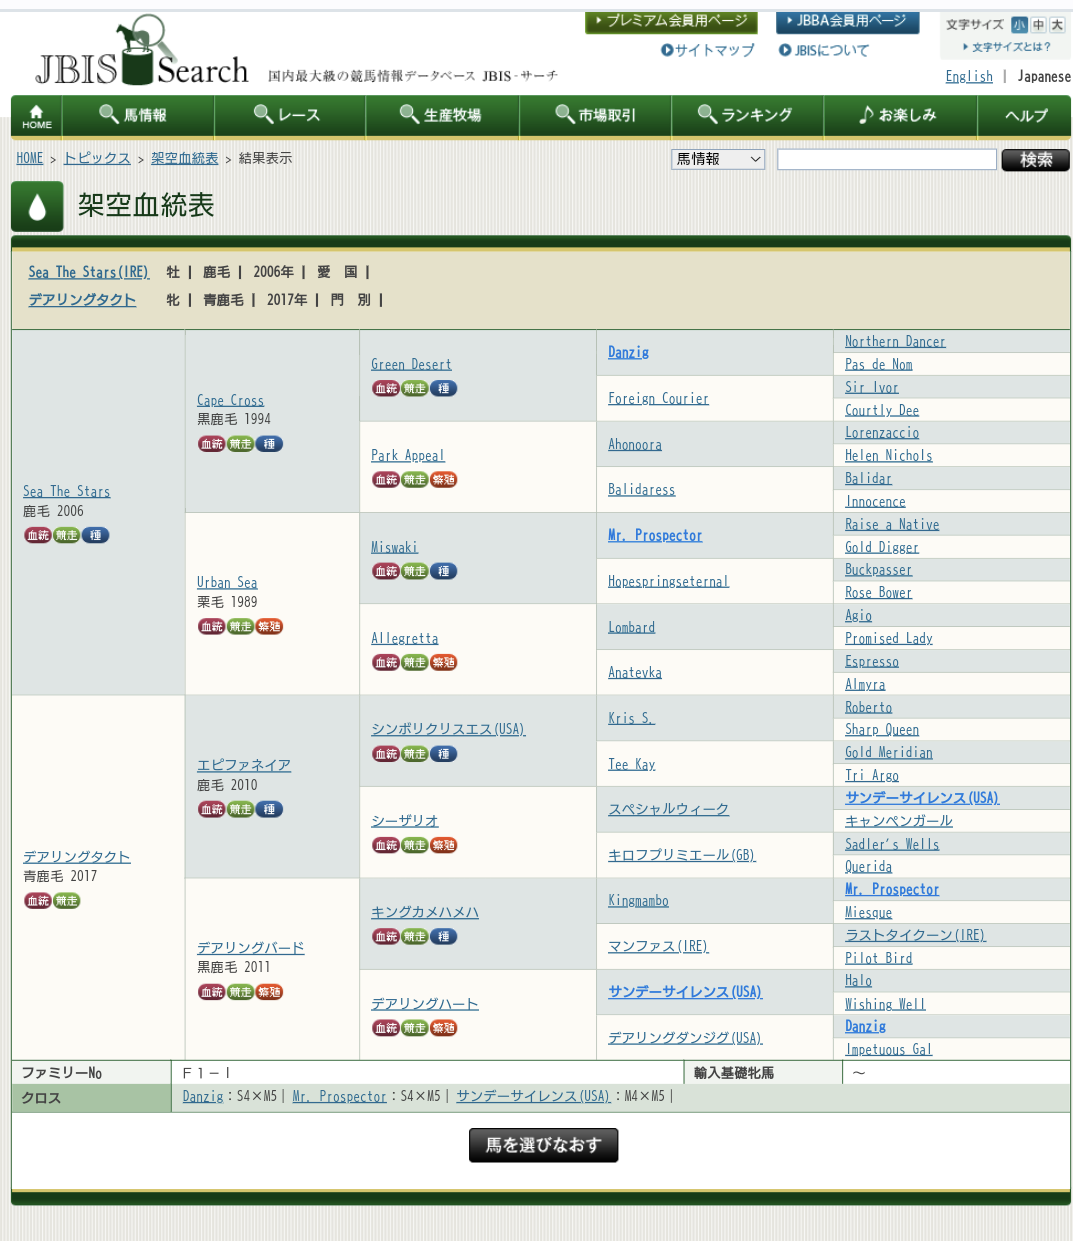Switch language to English
1073x1241 pixels.
[x=969, y=76]
